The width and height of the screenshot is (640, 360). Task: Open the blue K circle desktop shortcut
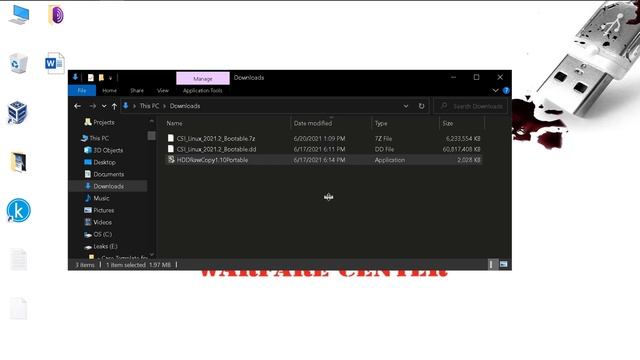(x=18, y=211)
